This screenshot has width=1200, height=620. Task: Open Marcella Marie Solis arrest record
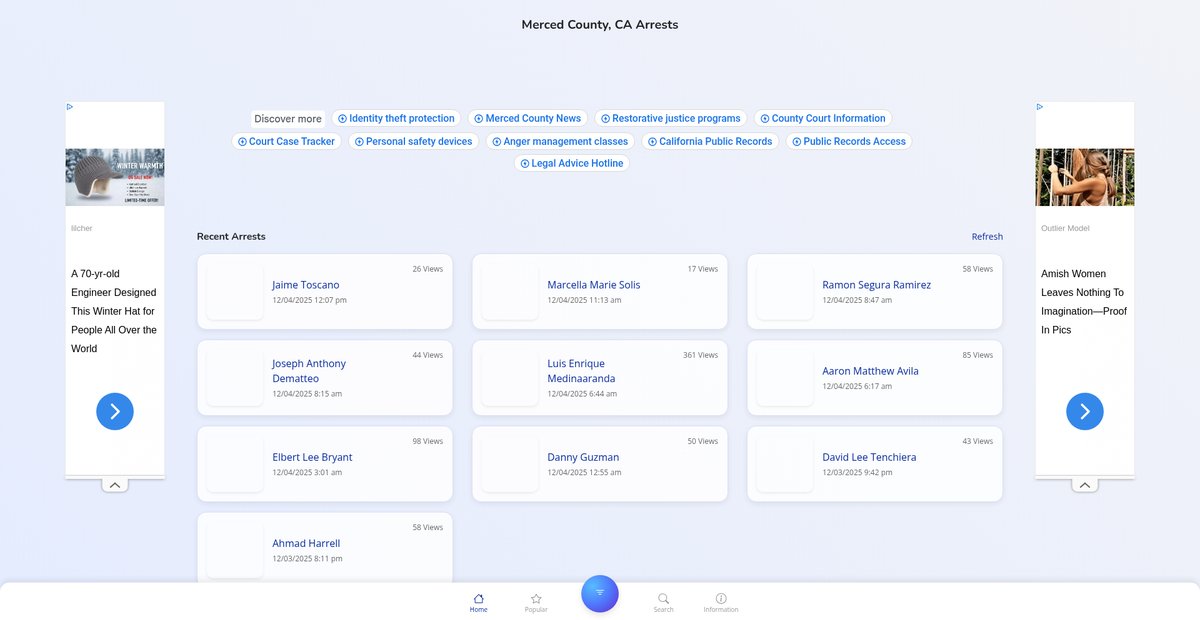pos(600,292)
